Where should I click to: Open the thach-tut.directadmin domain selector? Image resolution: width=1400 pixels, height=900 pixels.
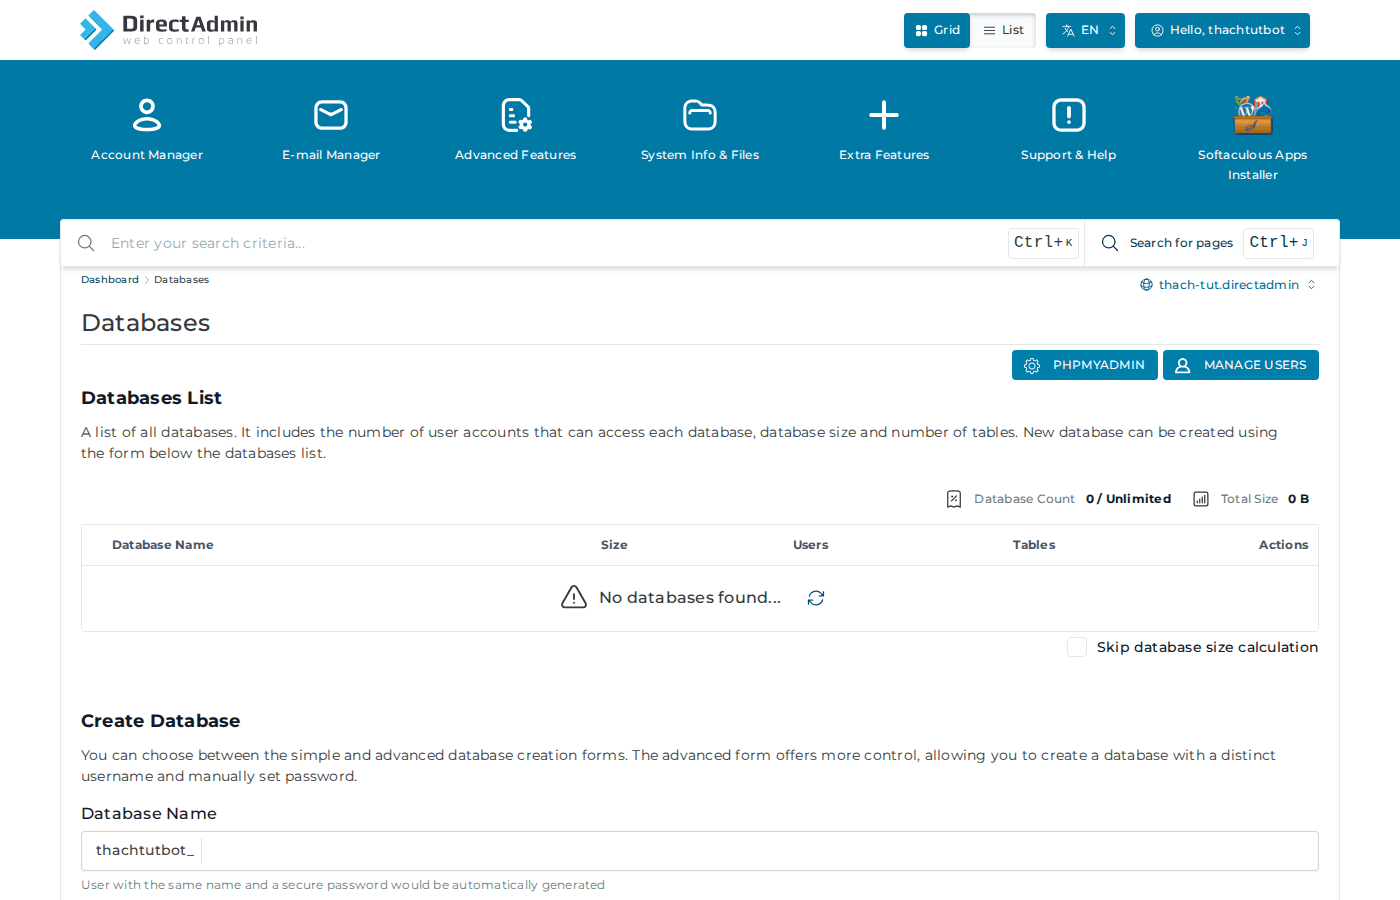[x=1228, y=284]
